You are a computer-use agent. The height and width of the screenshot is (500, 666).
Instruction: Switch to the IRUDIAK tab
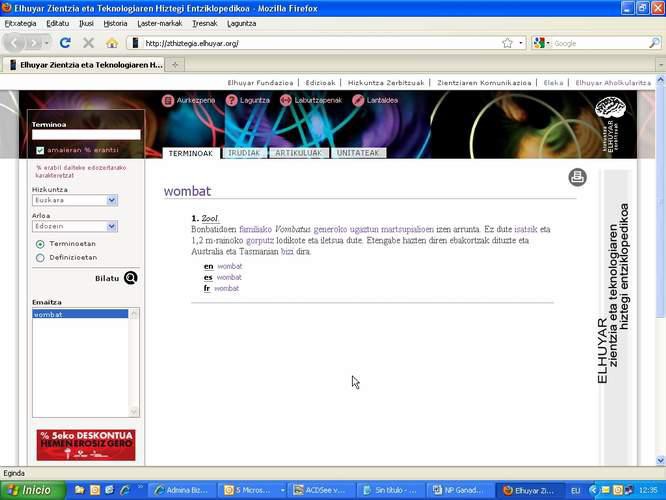(x=244, y=153)
